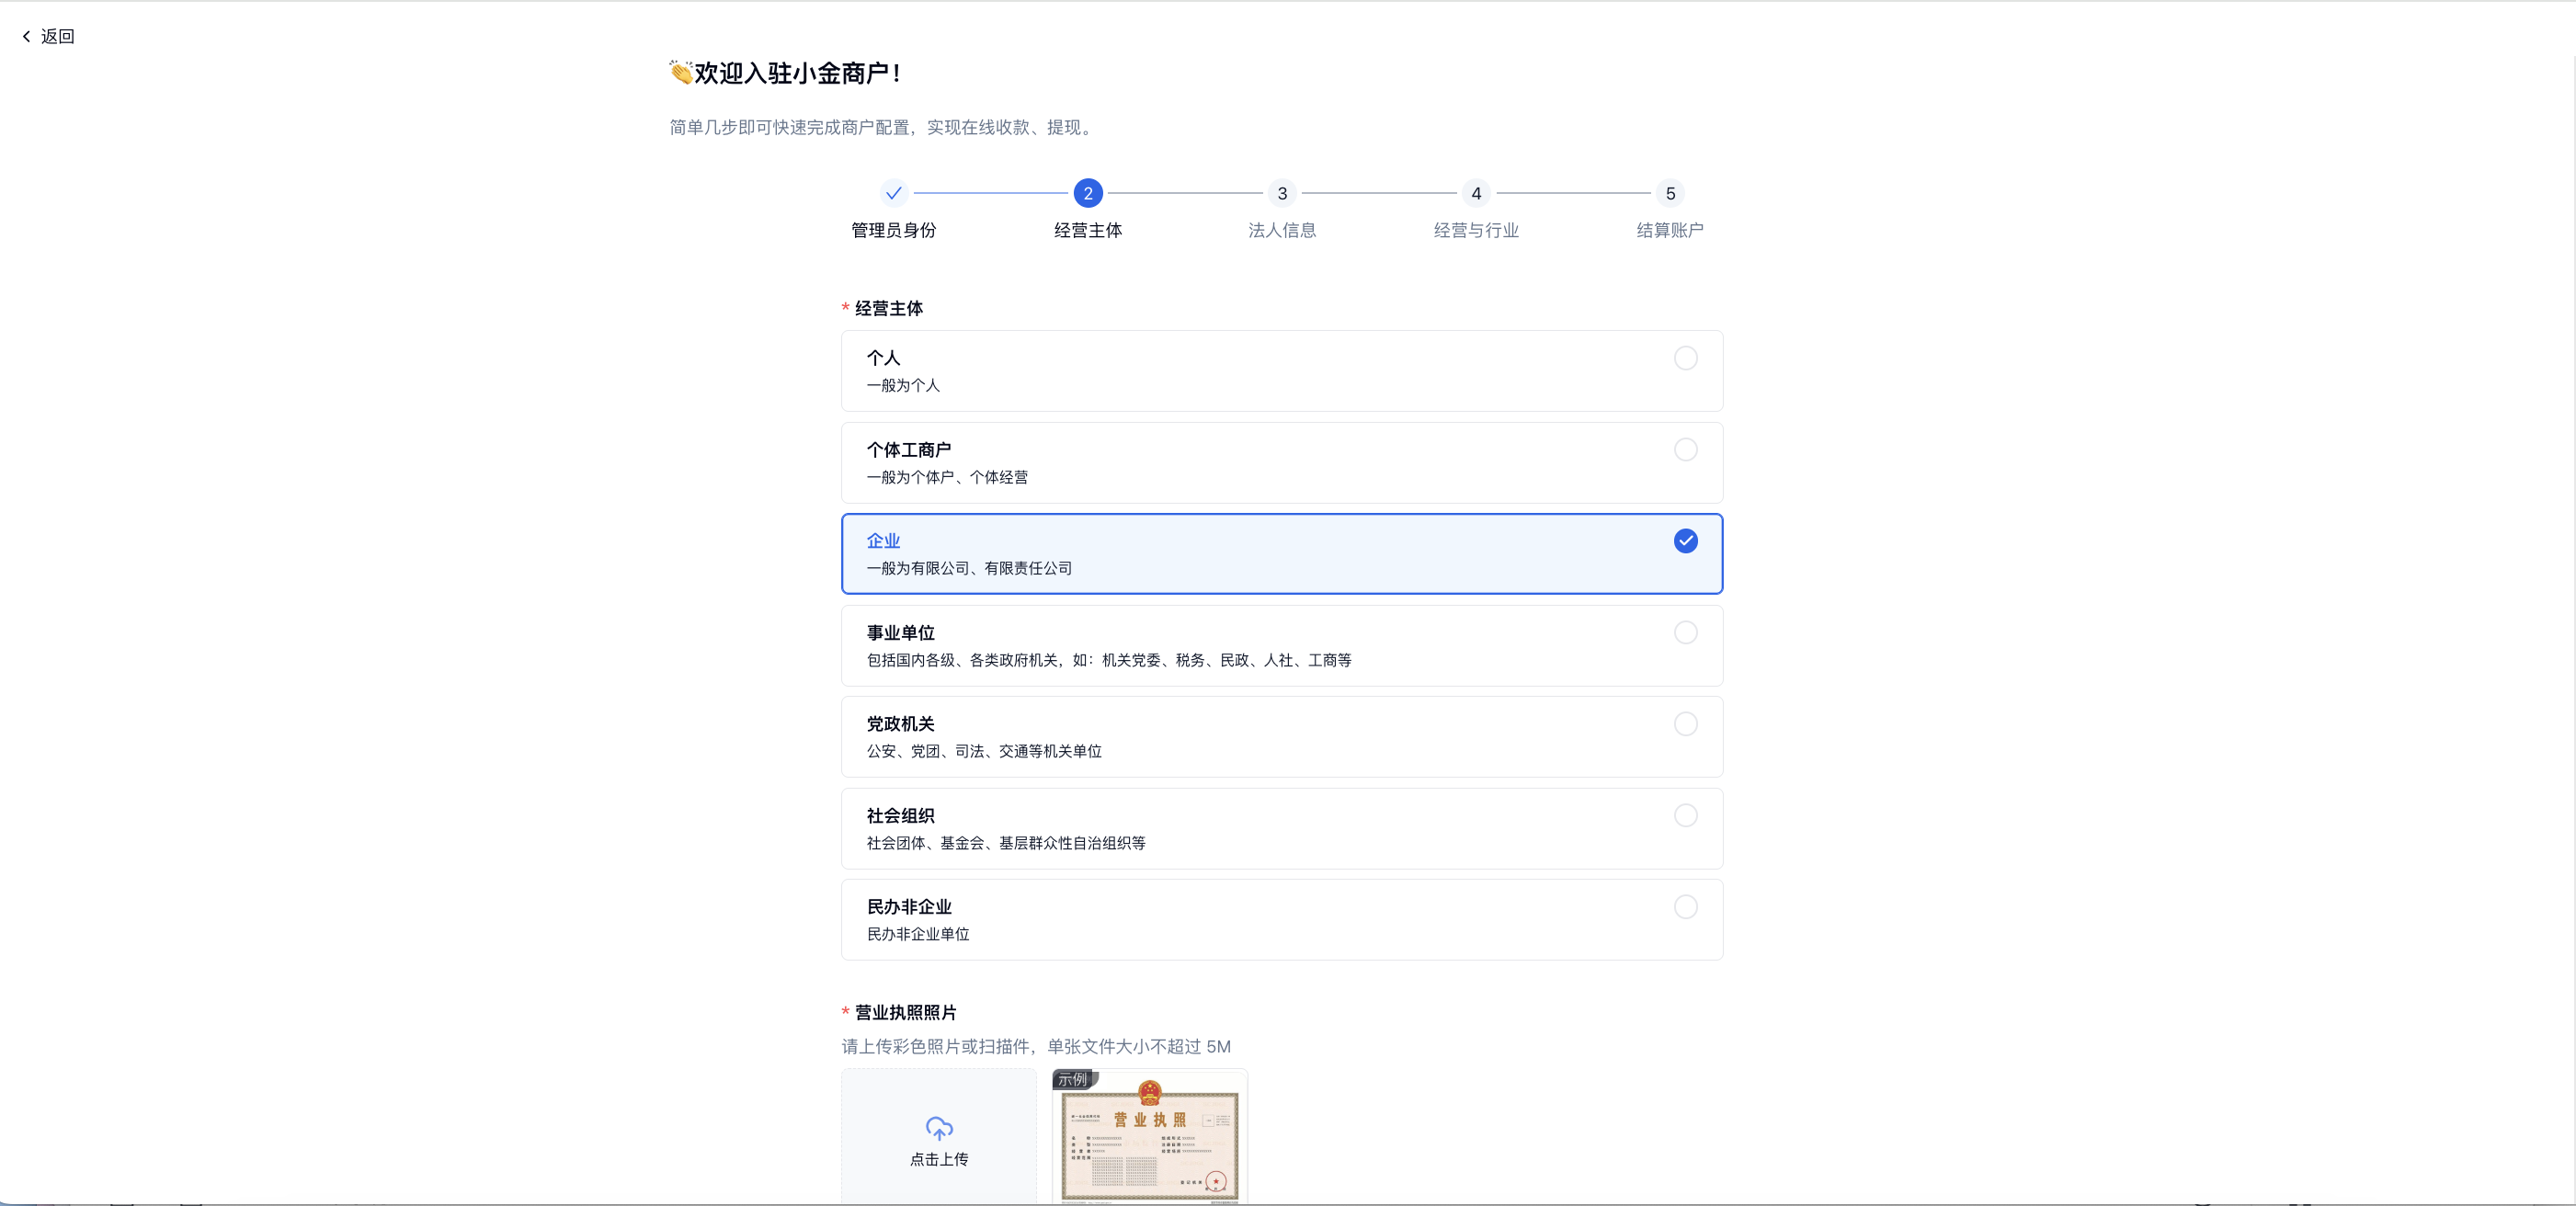This screenshot has width=2576, height=1206.
Task: Click the 点击上传 label
Action: [938, 1159]
